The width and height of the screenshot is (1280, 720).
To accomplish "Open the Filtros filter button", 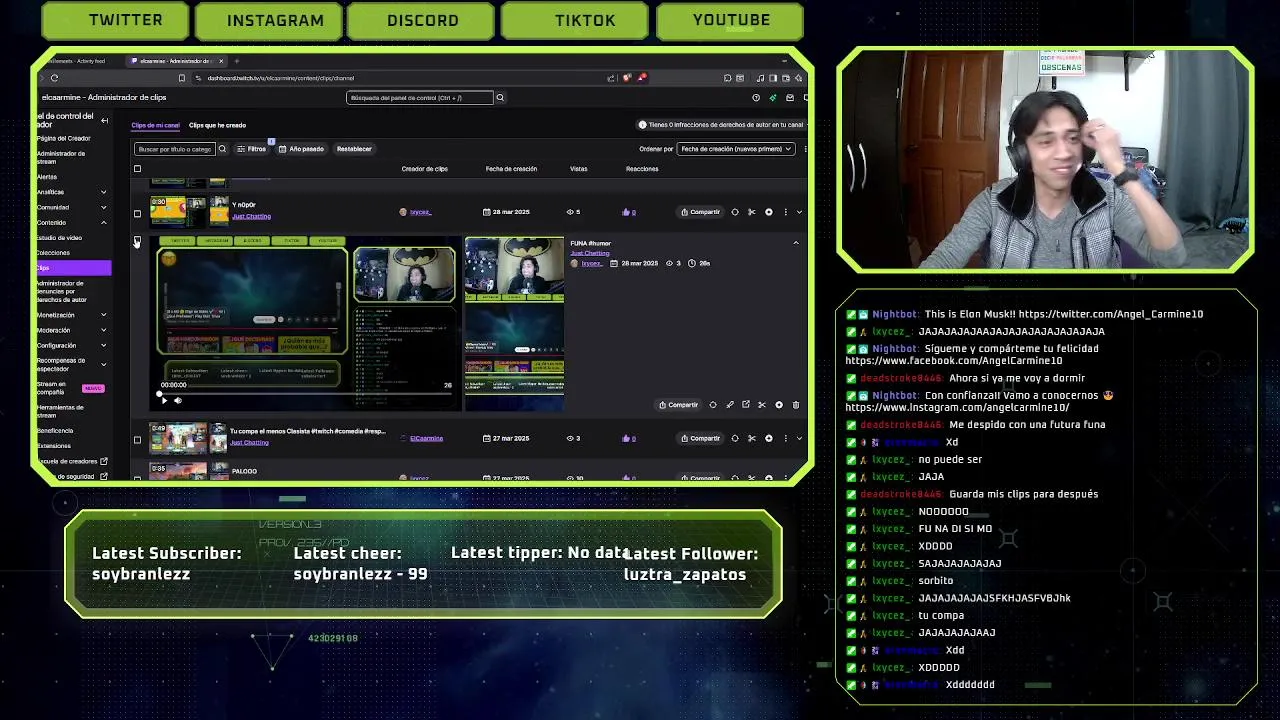I will tap(252, 149).
